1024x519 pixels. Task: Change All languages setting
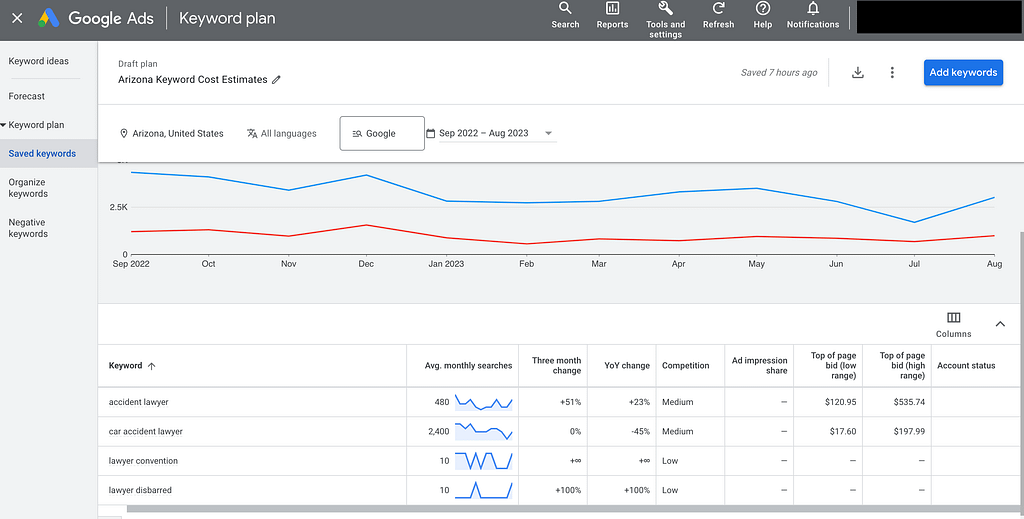(x=281, y=133)
